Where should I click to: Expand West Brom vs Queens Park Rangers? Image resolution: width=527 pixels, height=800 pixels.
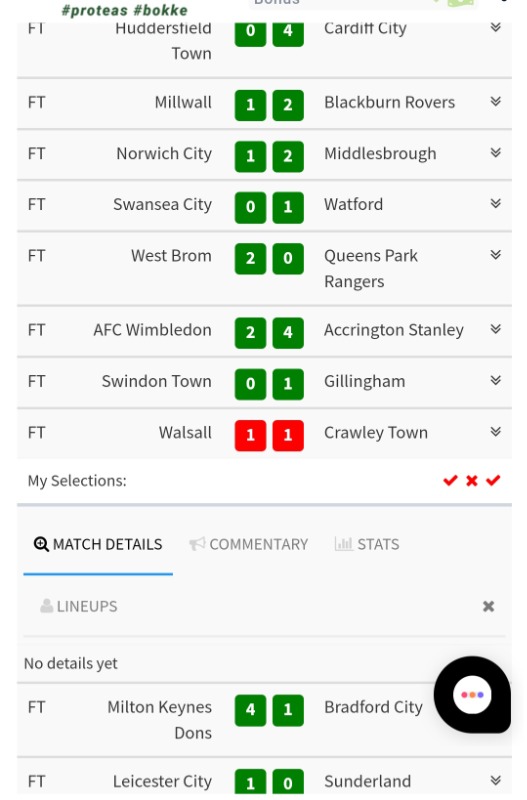(x=495, y=255)
